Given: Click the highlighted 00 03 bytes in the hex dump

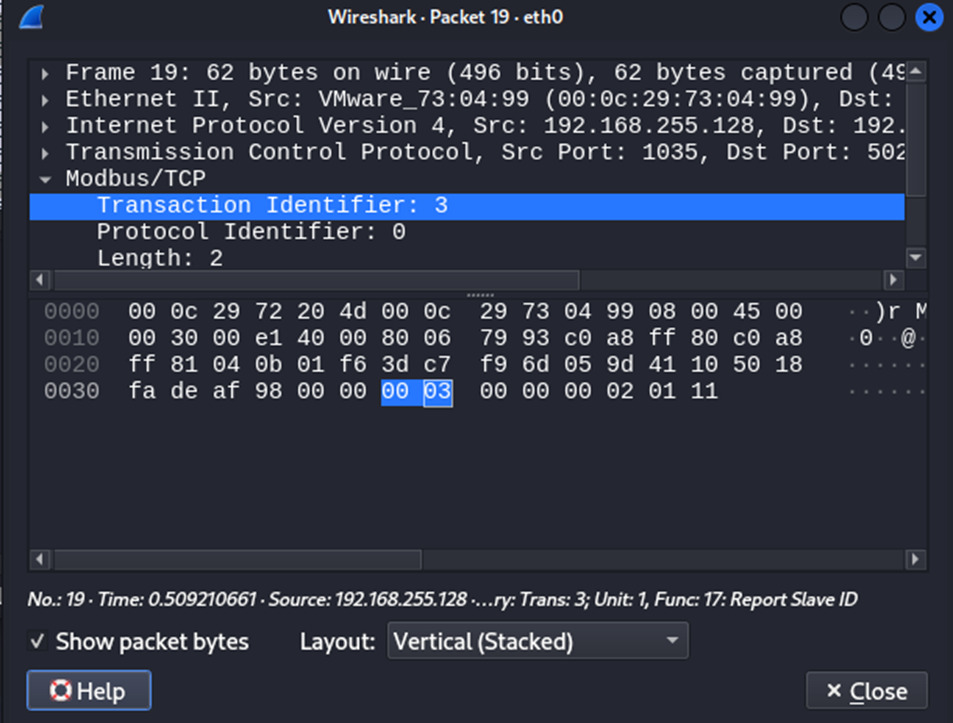Looking at the screenshot, I should [418, 391].
